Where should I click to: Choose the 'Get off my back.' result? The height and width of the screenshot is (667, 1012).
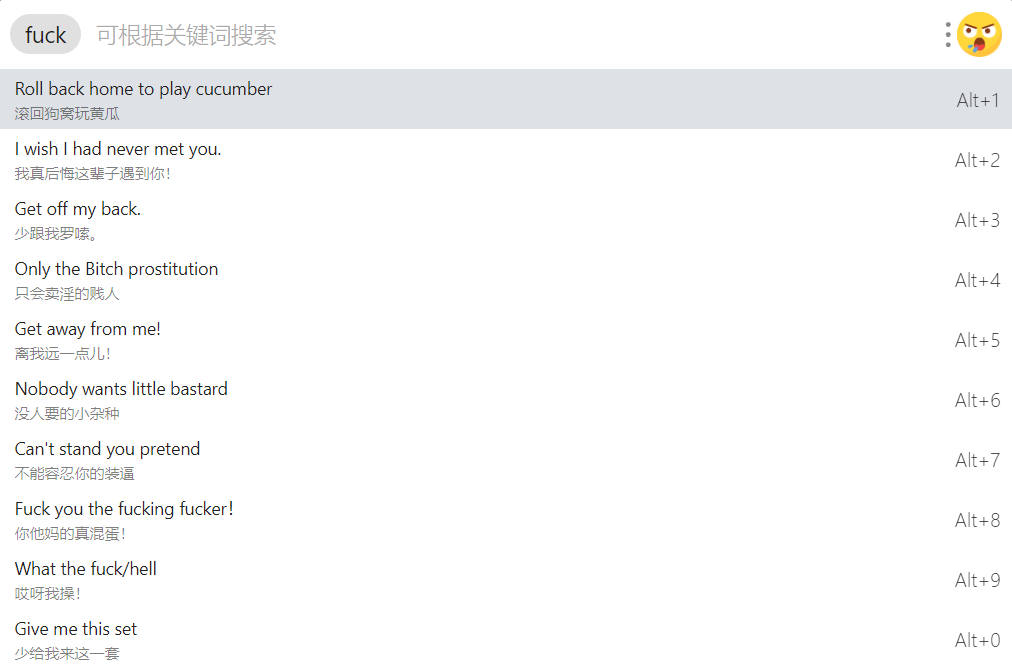pyautogui.click(x=506, y=220)
